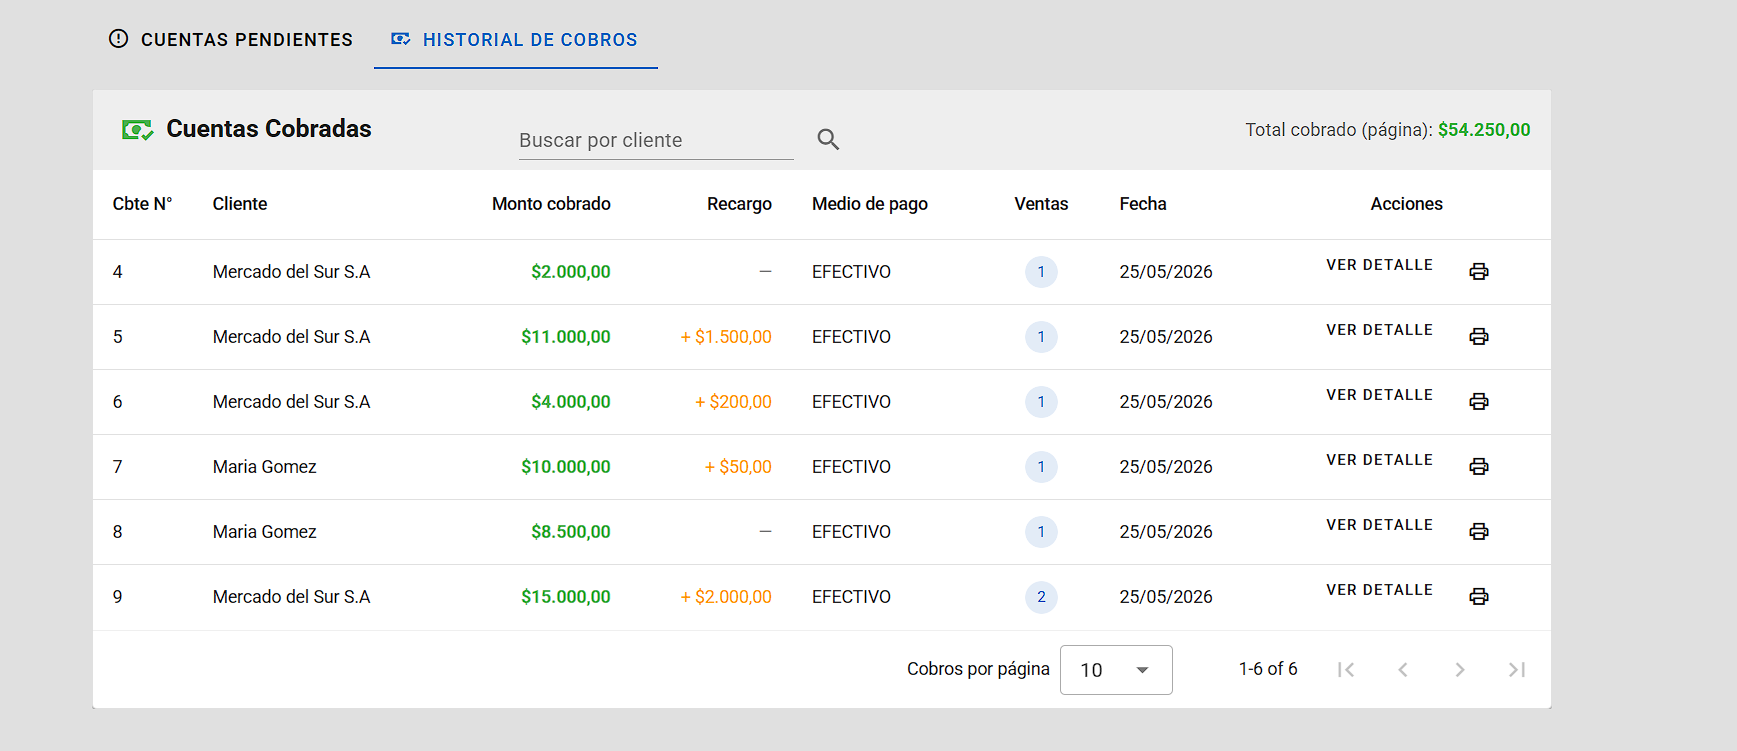Click the search magnifier icon
The height and width of the screenshot is (751, 1737).
tap(828, 139)
